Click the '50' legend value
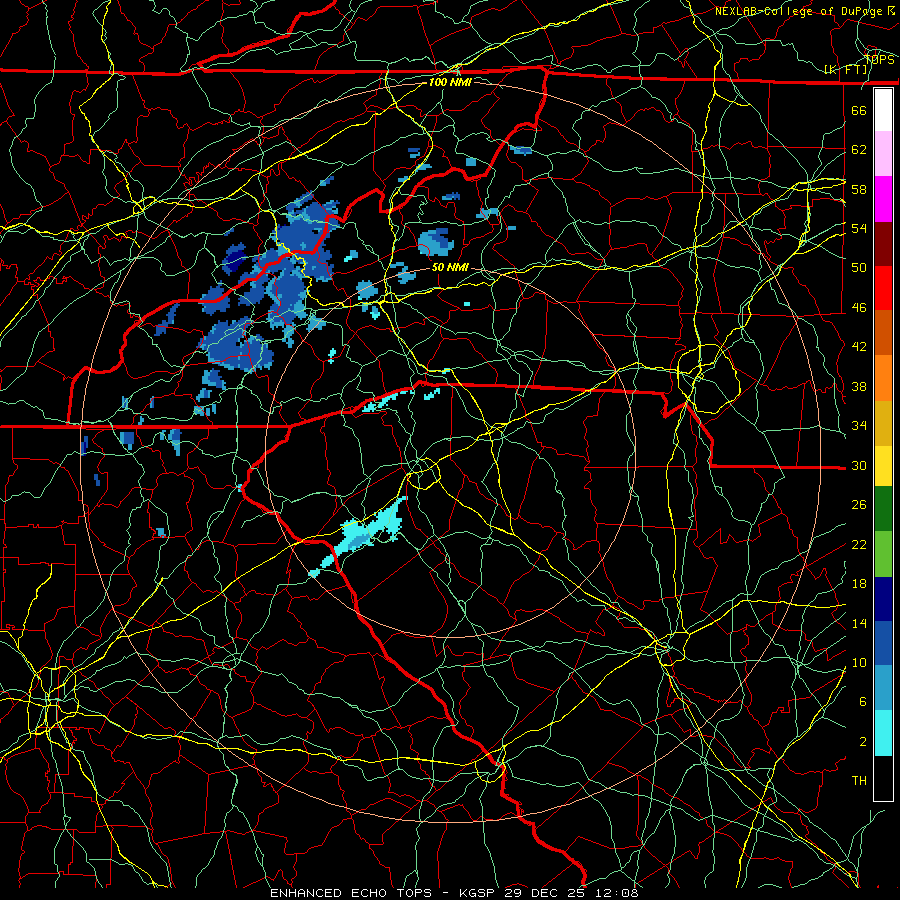Viewport: 900px width, 900px height. [859, 268]
